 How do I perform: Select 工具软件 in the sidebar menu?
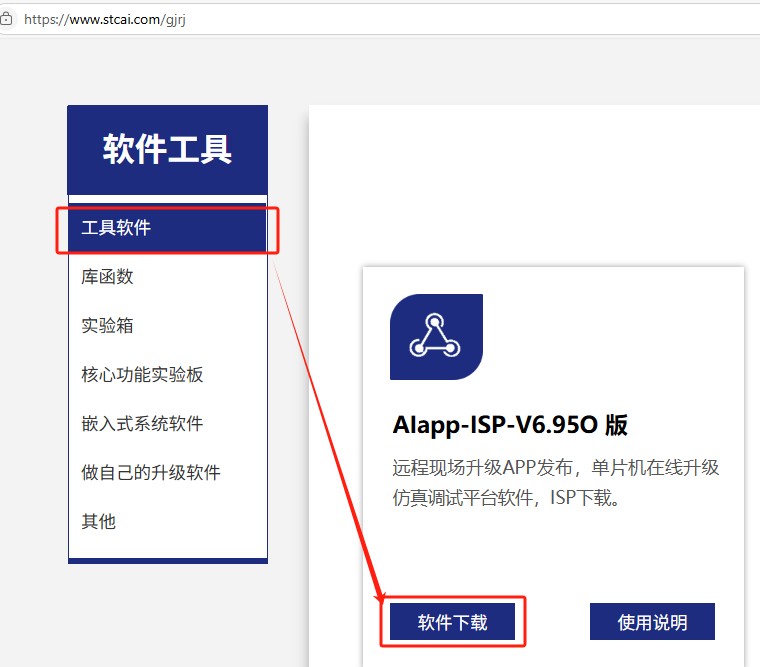click(x=168, y=228)
